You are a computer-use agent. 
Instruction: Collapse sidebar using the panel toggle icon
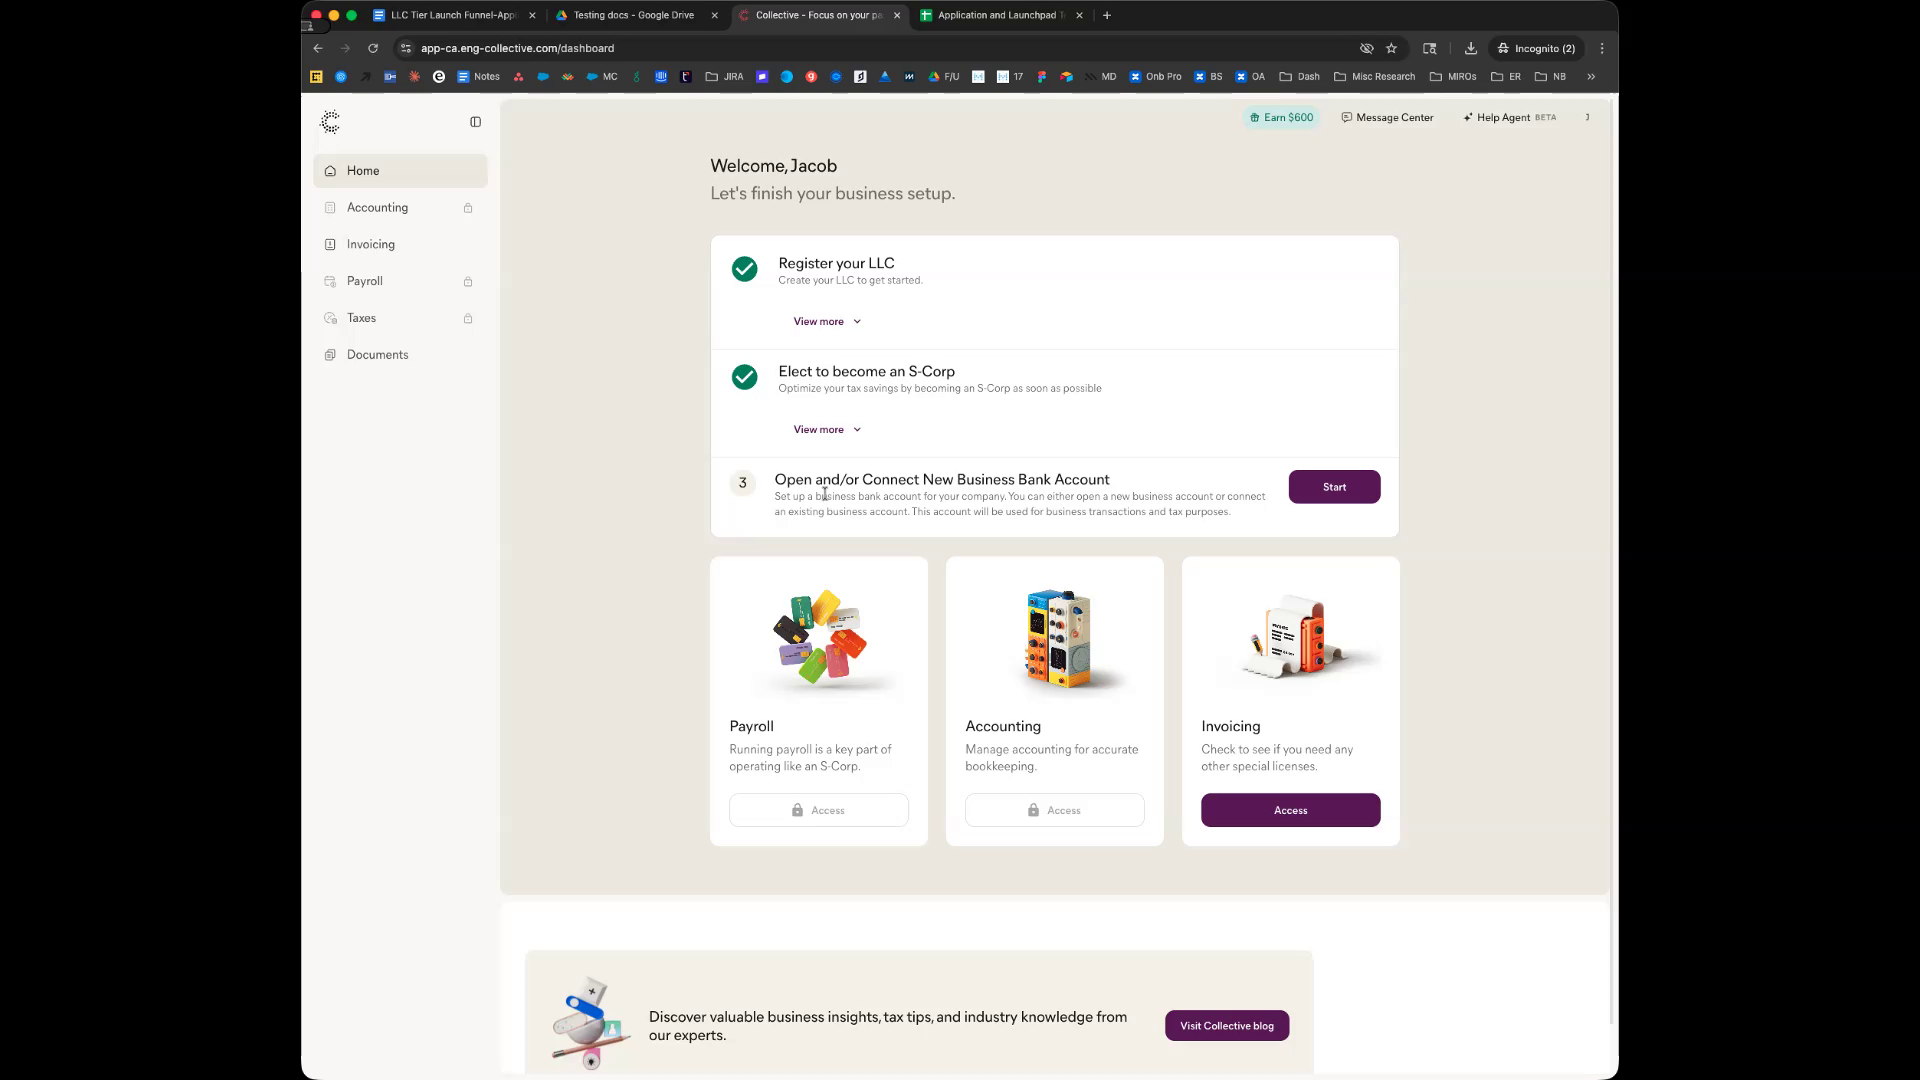click(x=475, y=122)
